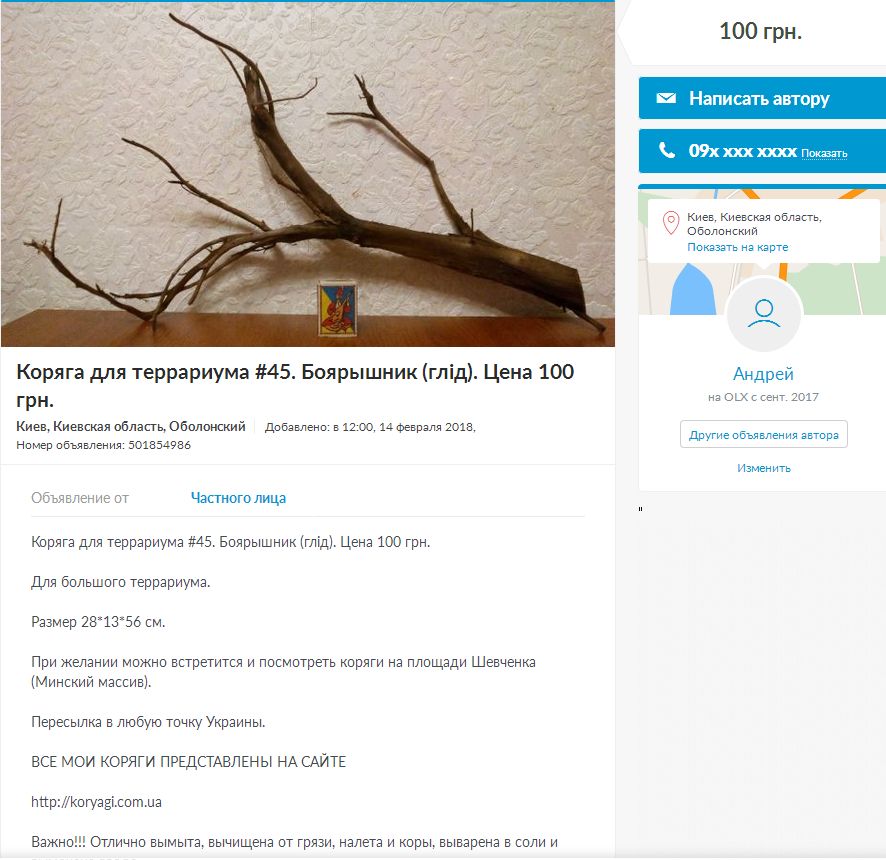The height and width of the screenshot is (860, 886).
Task: Click the Частного лица link
Action: point(238,498)
